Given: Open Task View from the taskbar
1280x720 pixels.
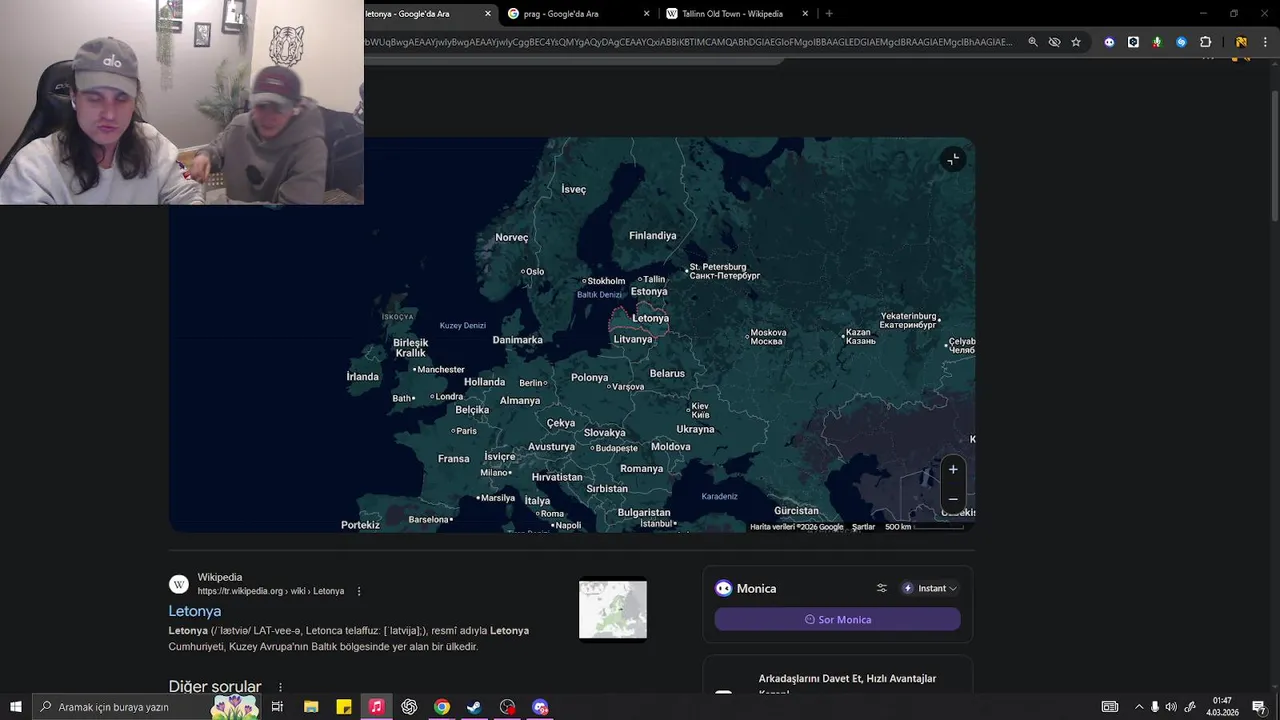Looking at the screenshot, I should 277,707.
